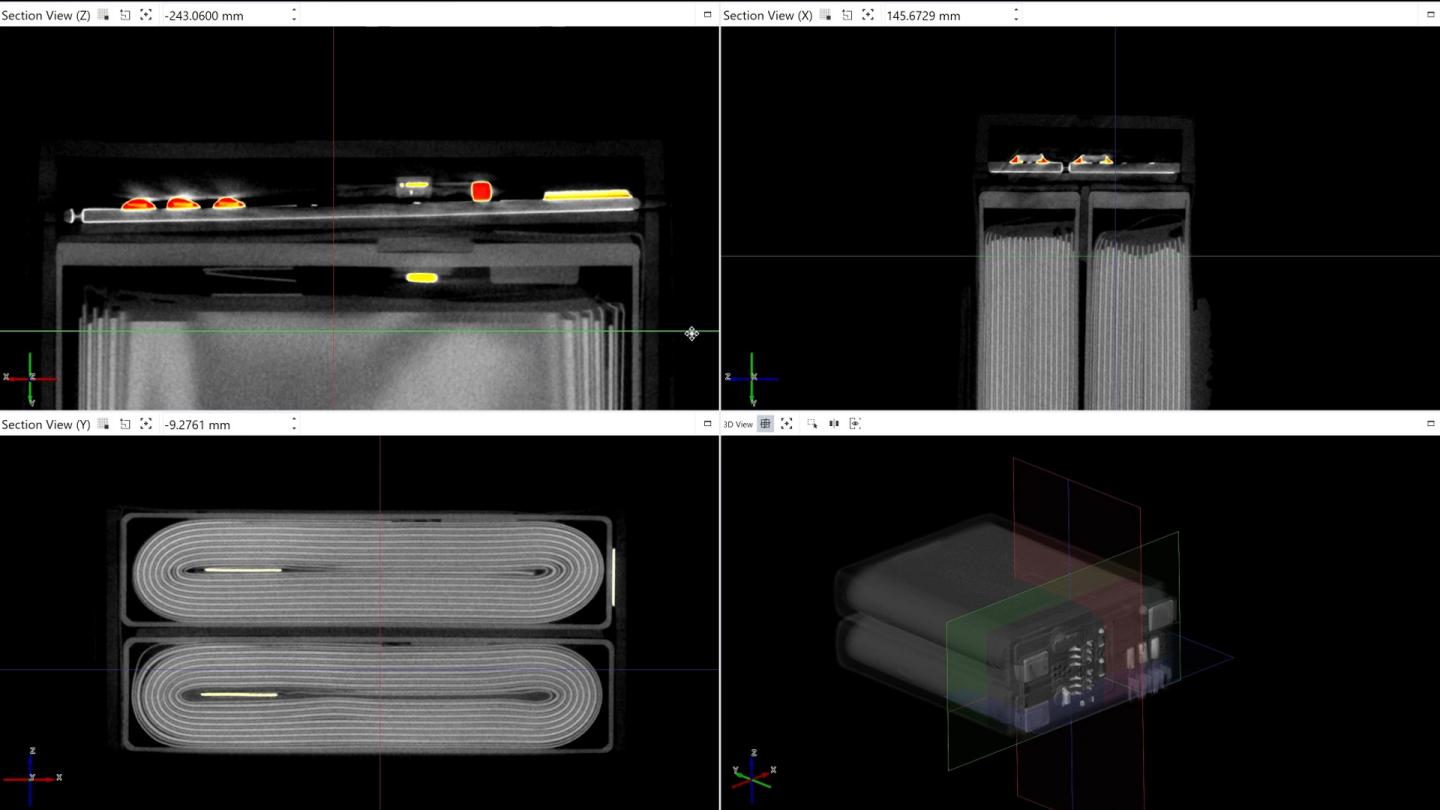Click the fit-to-view icon in Section View (X)

click(868, 15)
